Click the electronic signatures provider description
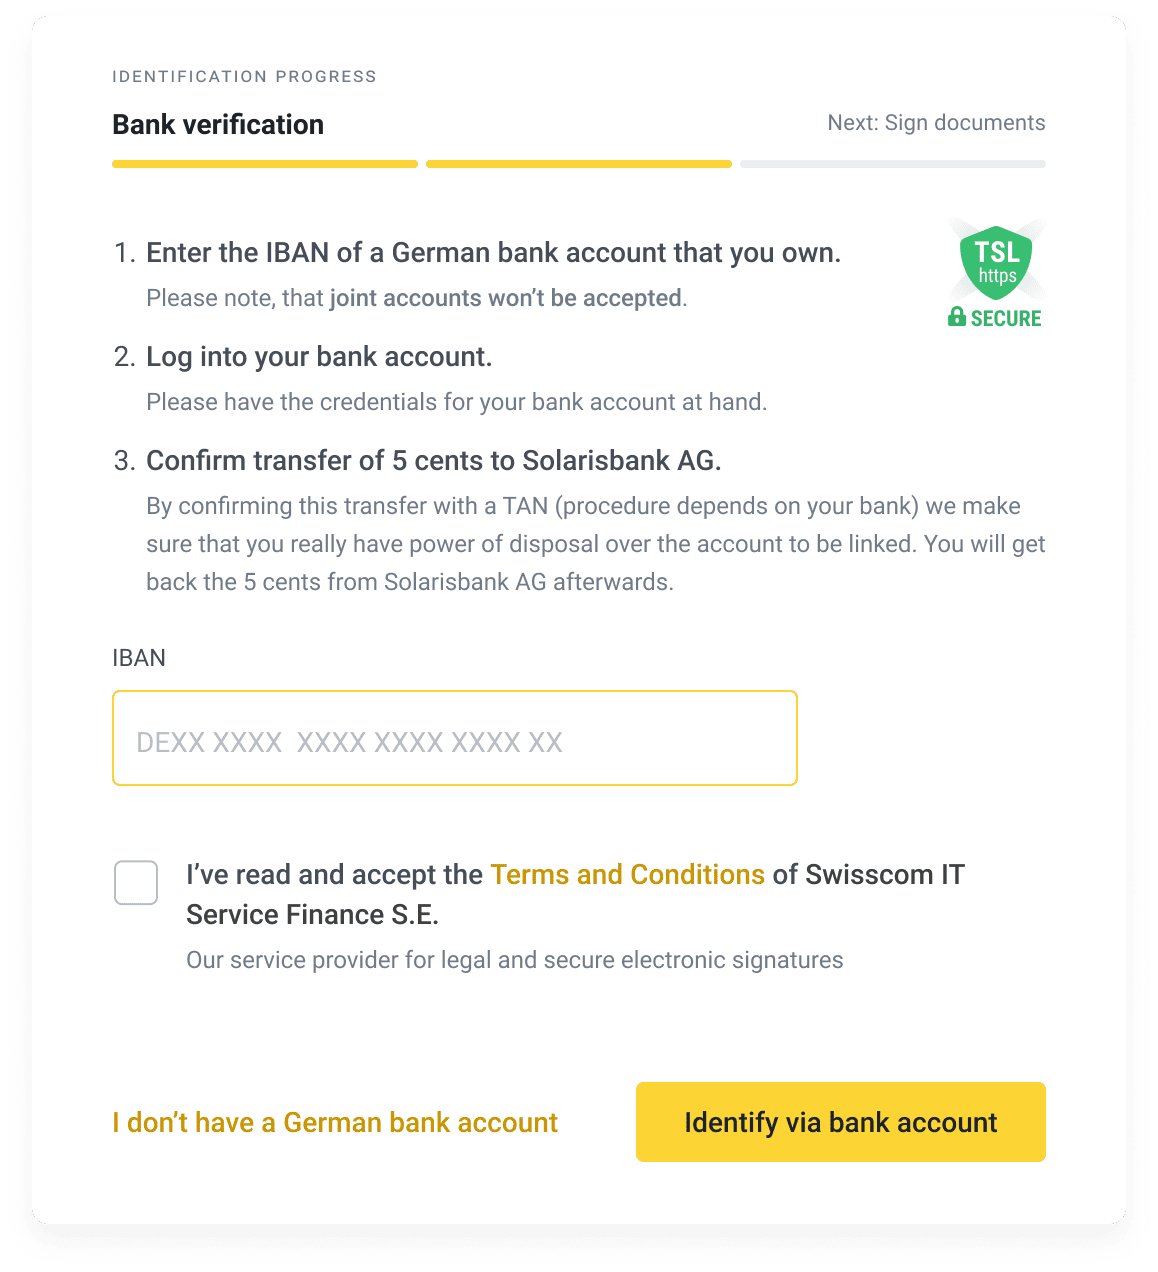This screenshot has height=1272, width=1158. pyautogui.click(x=515, y=960)
